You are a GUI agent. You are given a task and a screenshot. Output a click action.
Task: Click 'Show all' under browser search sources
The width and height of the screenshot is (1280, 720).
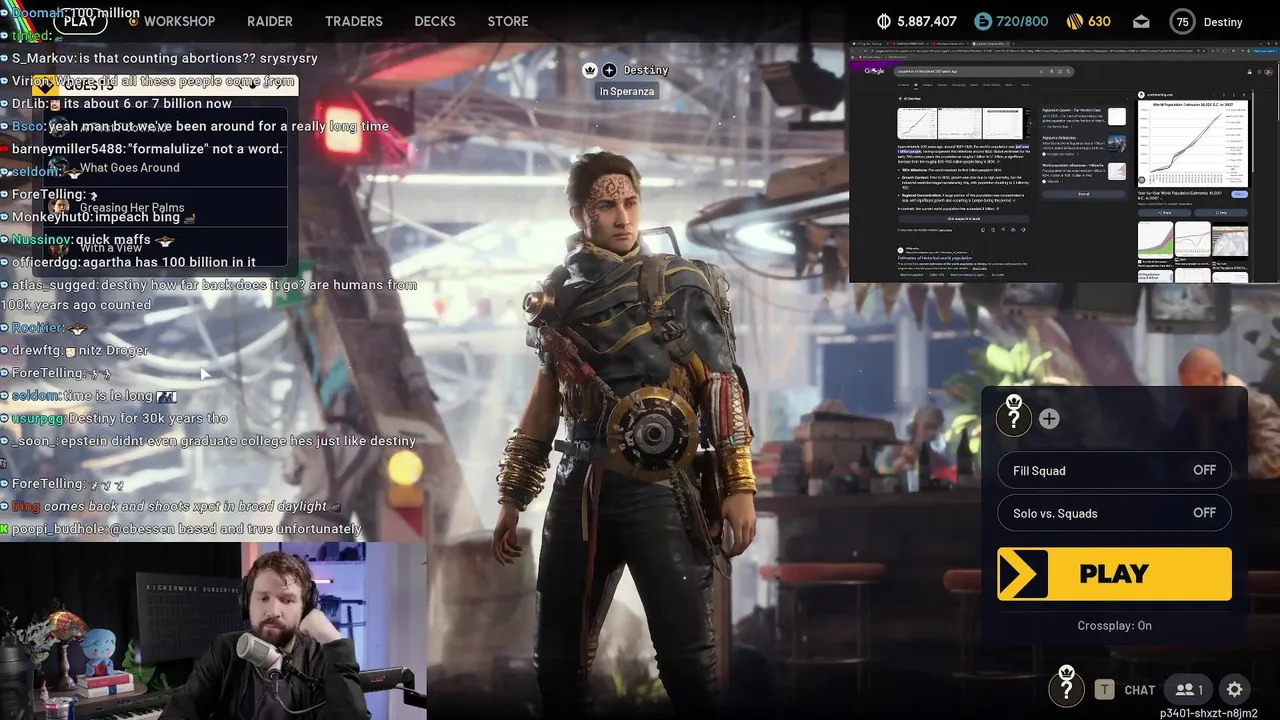pos(1084,194)
